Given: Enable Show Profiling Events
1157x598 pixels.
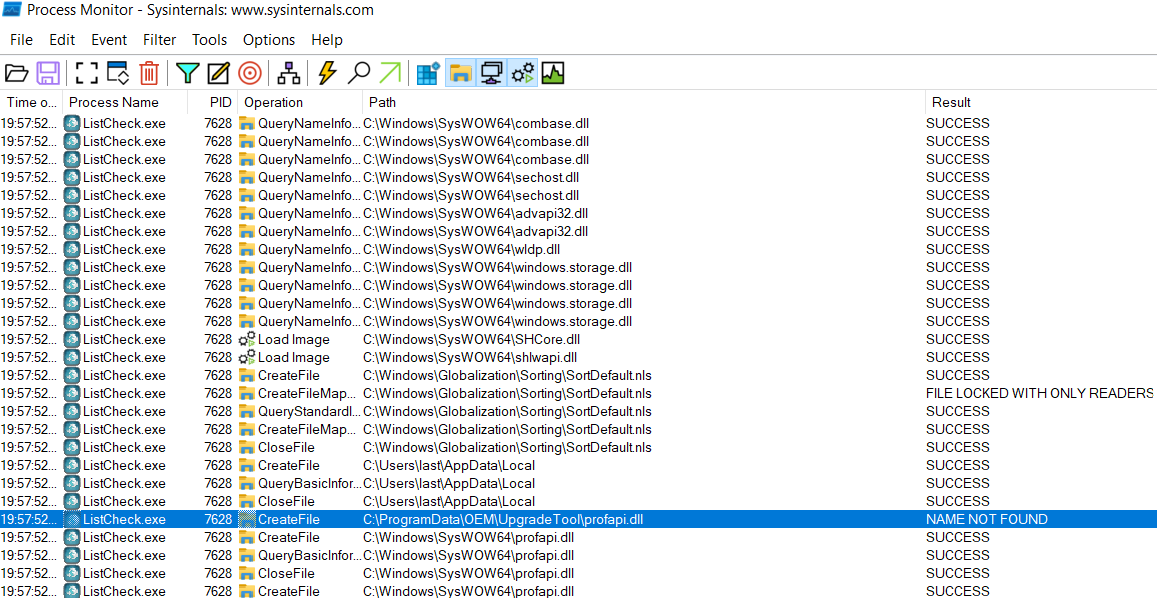Looking at the screenshot, I should (552, 72).
